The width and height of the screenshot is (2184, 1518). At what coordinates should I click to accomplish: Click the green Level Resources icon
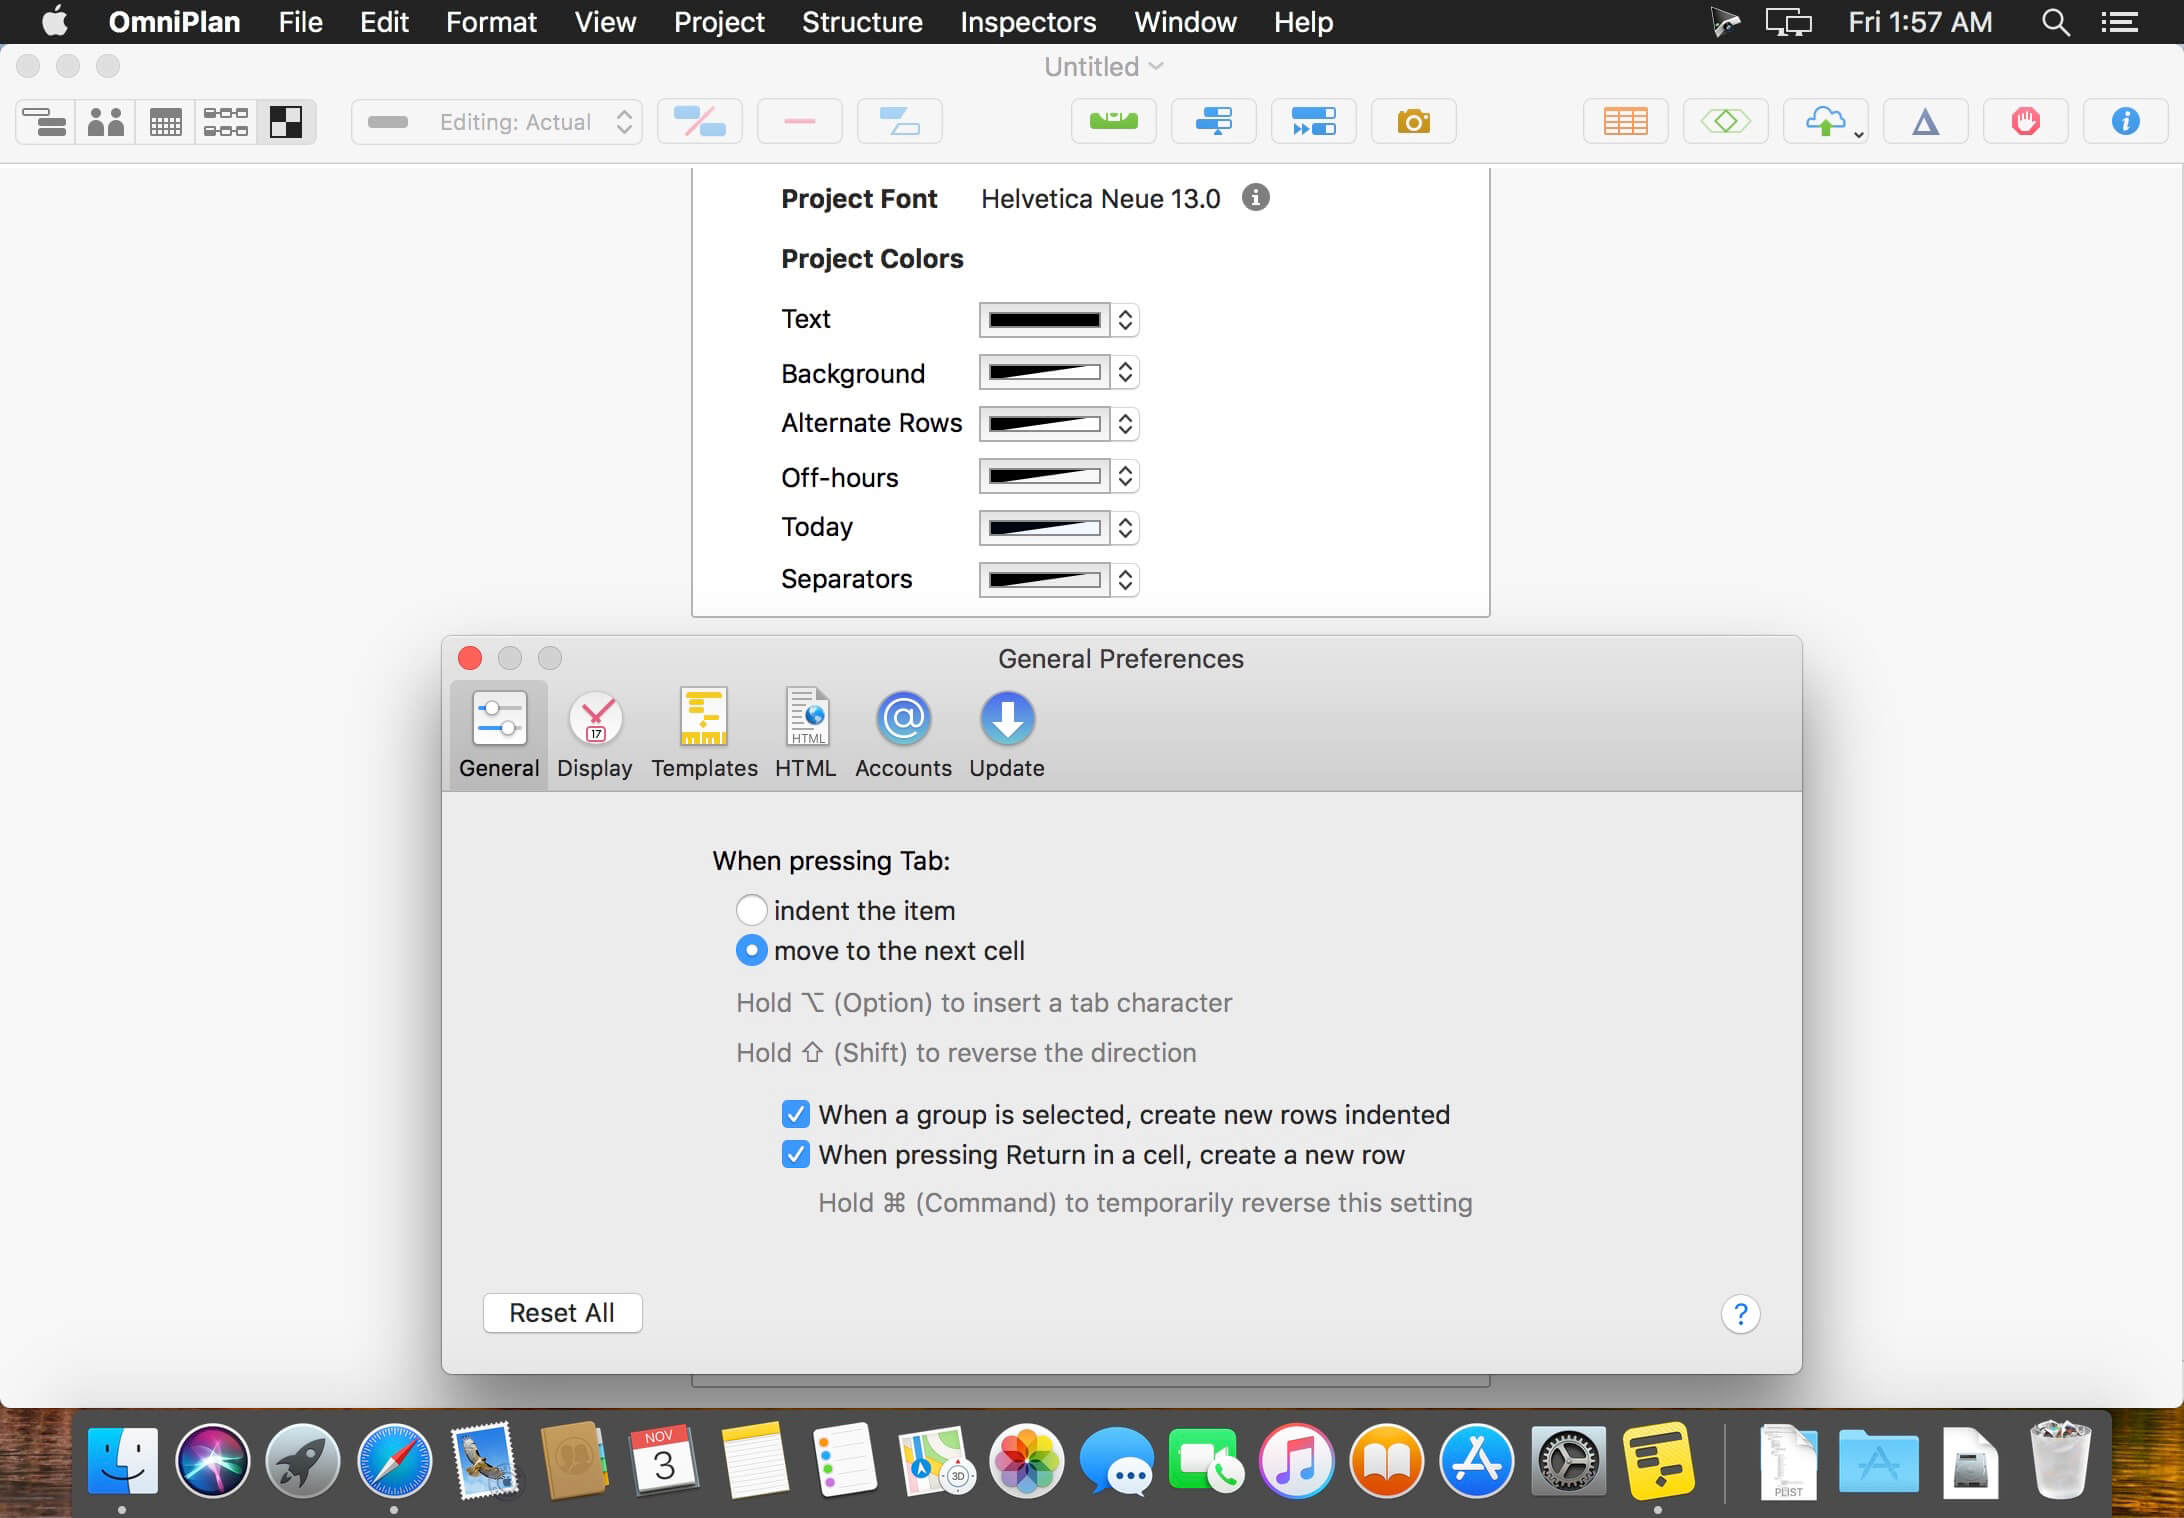pos(1113,122)
